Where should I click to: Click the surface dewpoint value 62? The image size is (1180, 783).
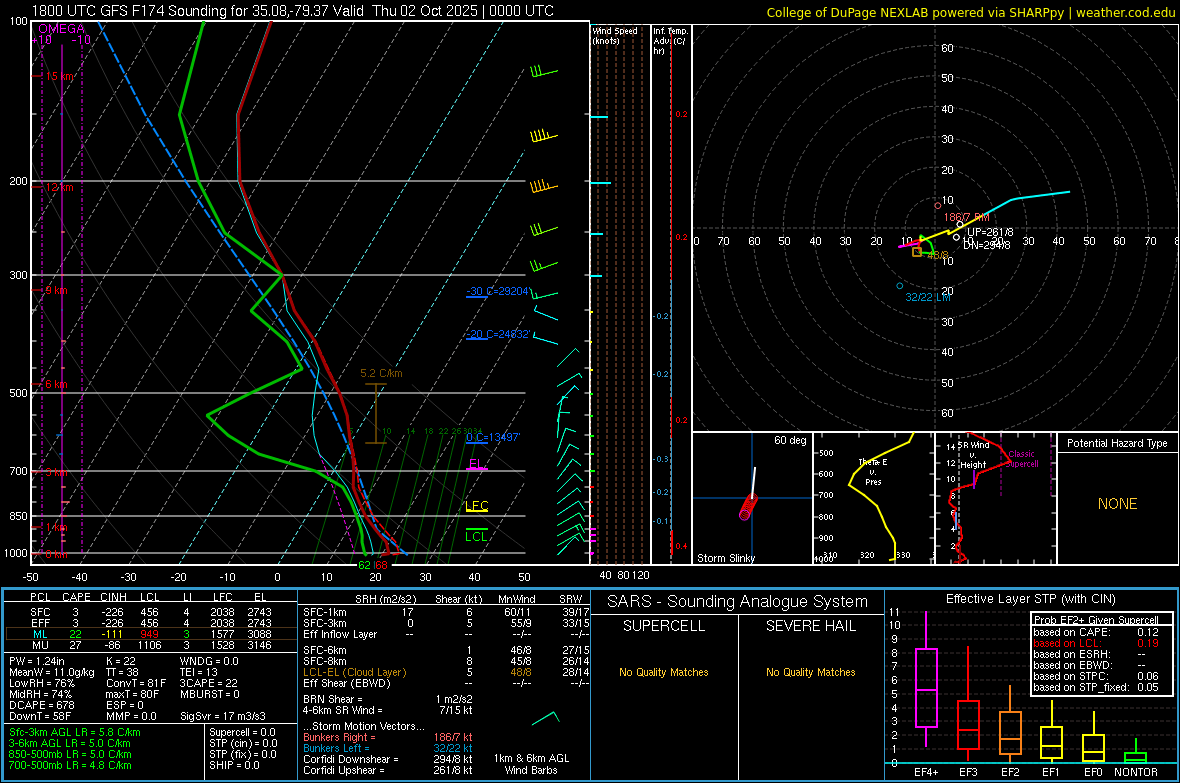click(x=364, y=565)
